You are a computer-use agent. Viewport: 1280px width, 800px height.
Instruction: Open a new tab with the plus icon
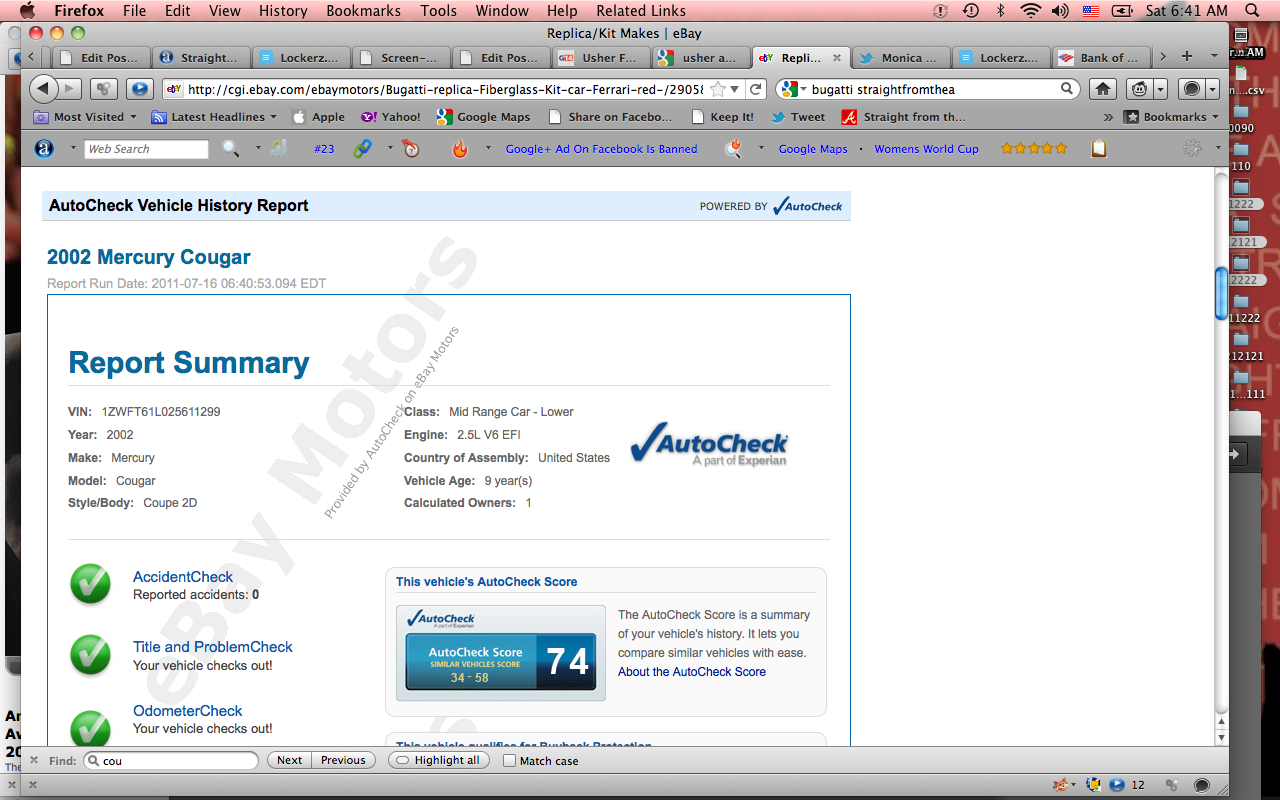click(1187, 57)
